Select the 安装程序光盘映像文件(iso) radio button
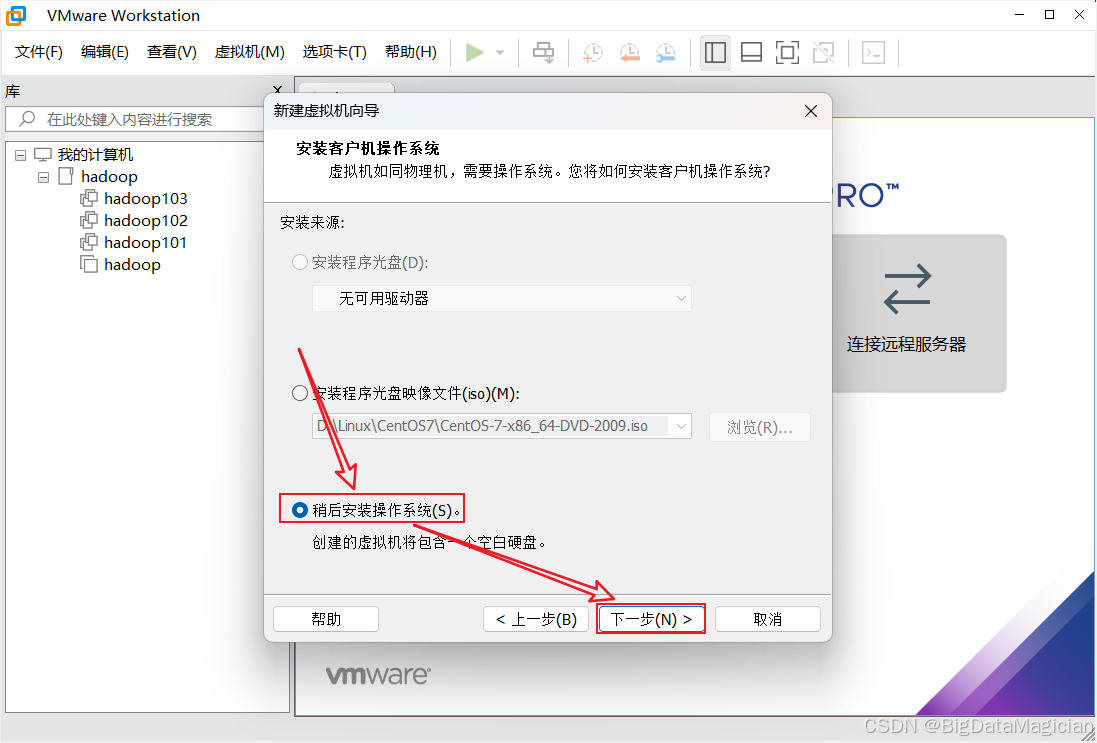The width and height of the screenshot is (1097, 743). click(299, 393)
